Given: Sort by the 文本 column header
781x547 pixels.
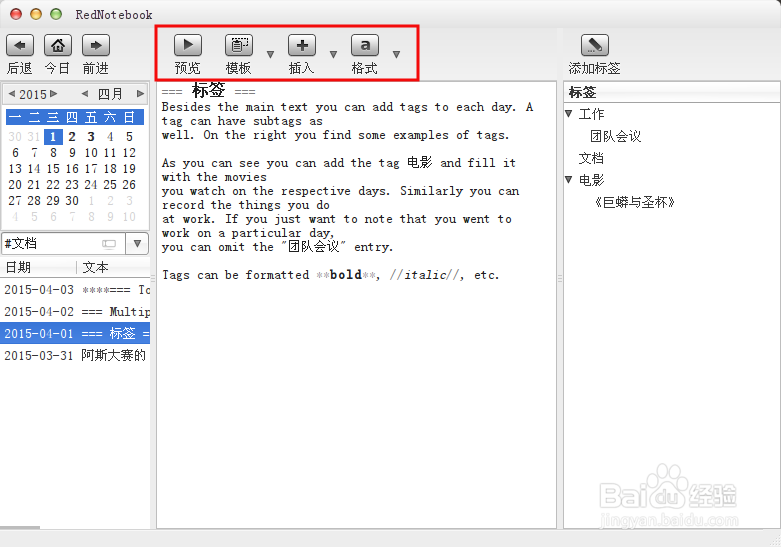Looking at the screenshot, I should click(114, 268).
